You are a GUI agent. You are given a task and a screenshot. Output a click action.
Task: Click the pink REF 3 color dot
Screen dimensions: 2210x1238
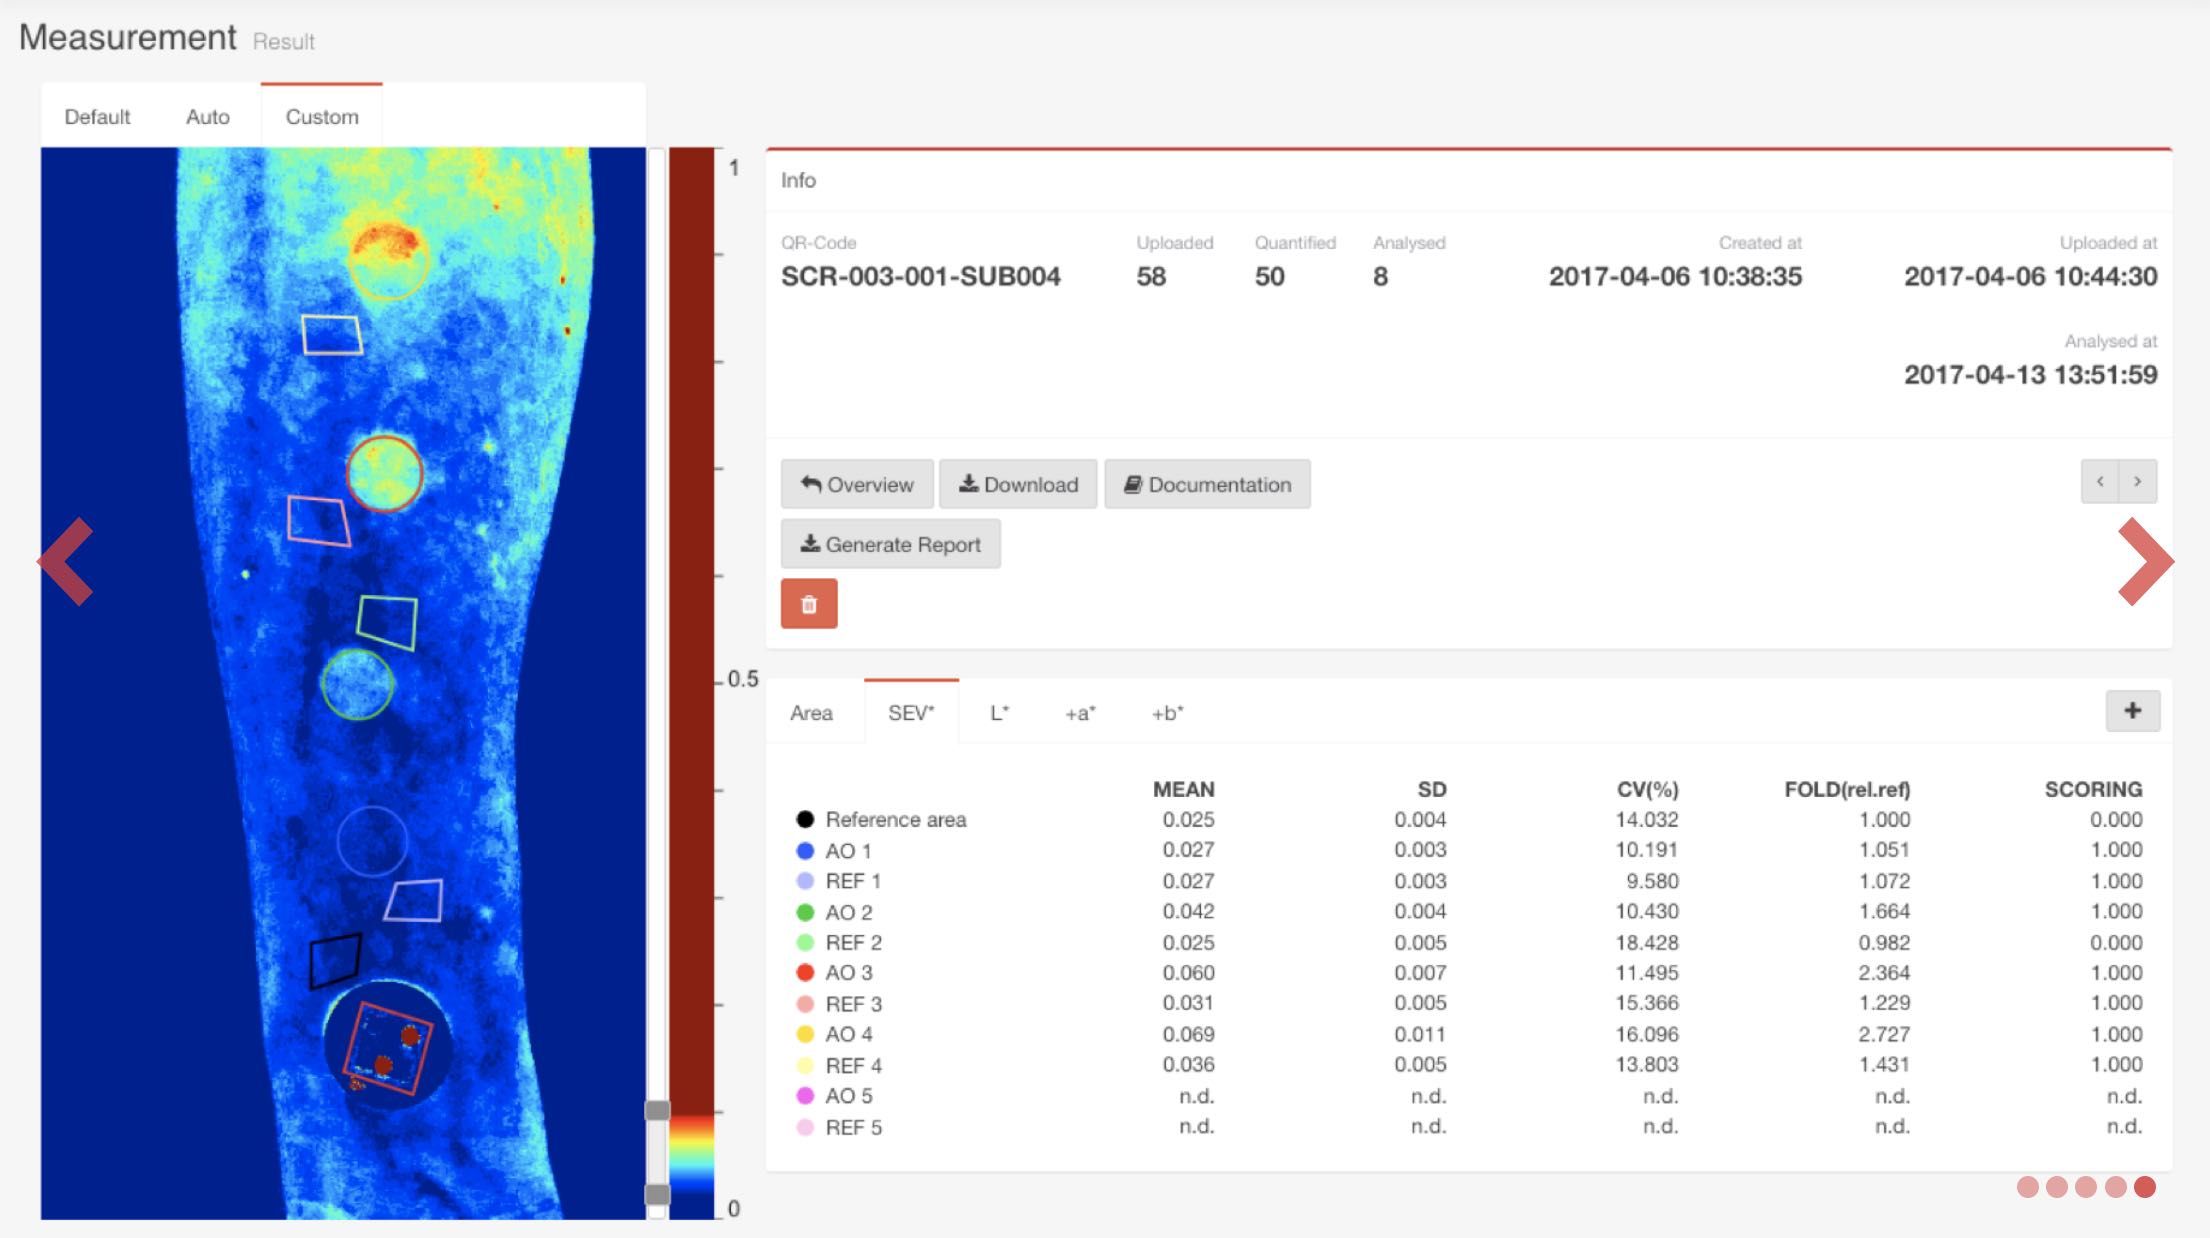[805, 1003]
